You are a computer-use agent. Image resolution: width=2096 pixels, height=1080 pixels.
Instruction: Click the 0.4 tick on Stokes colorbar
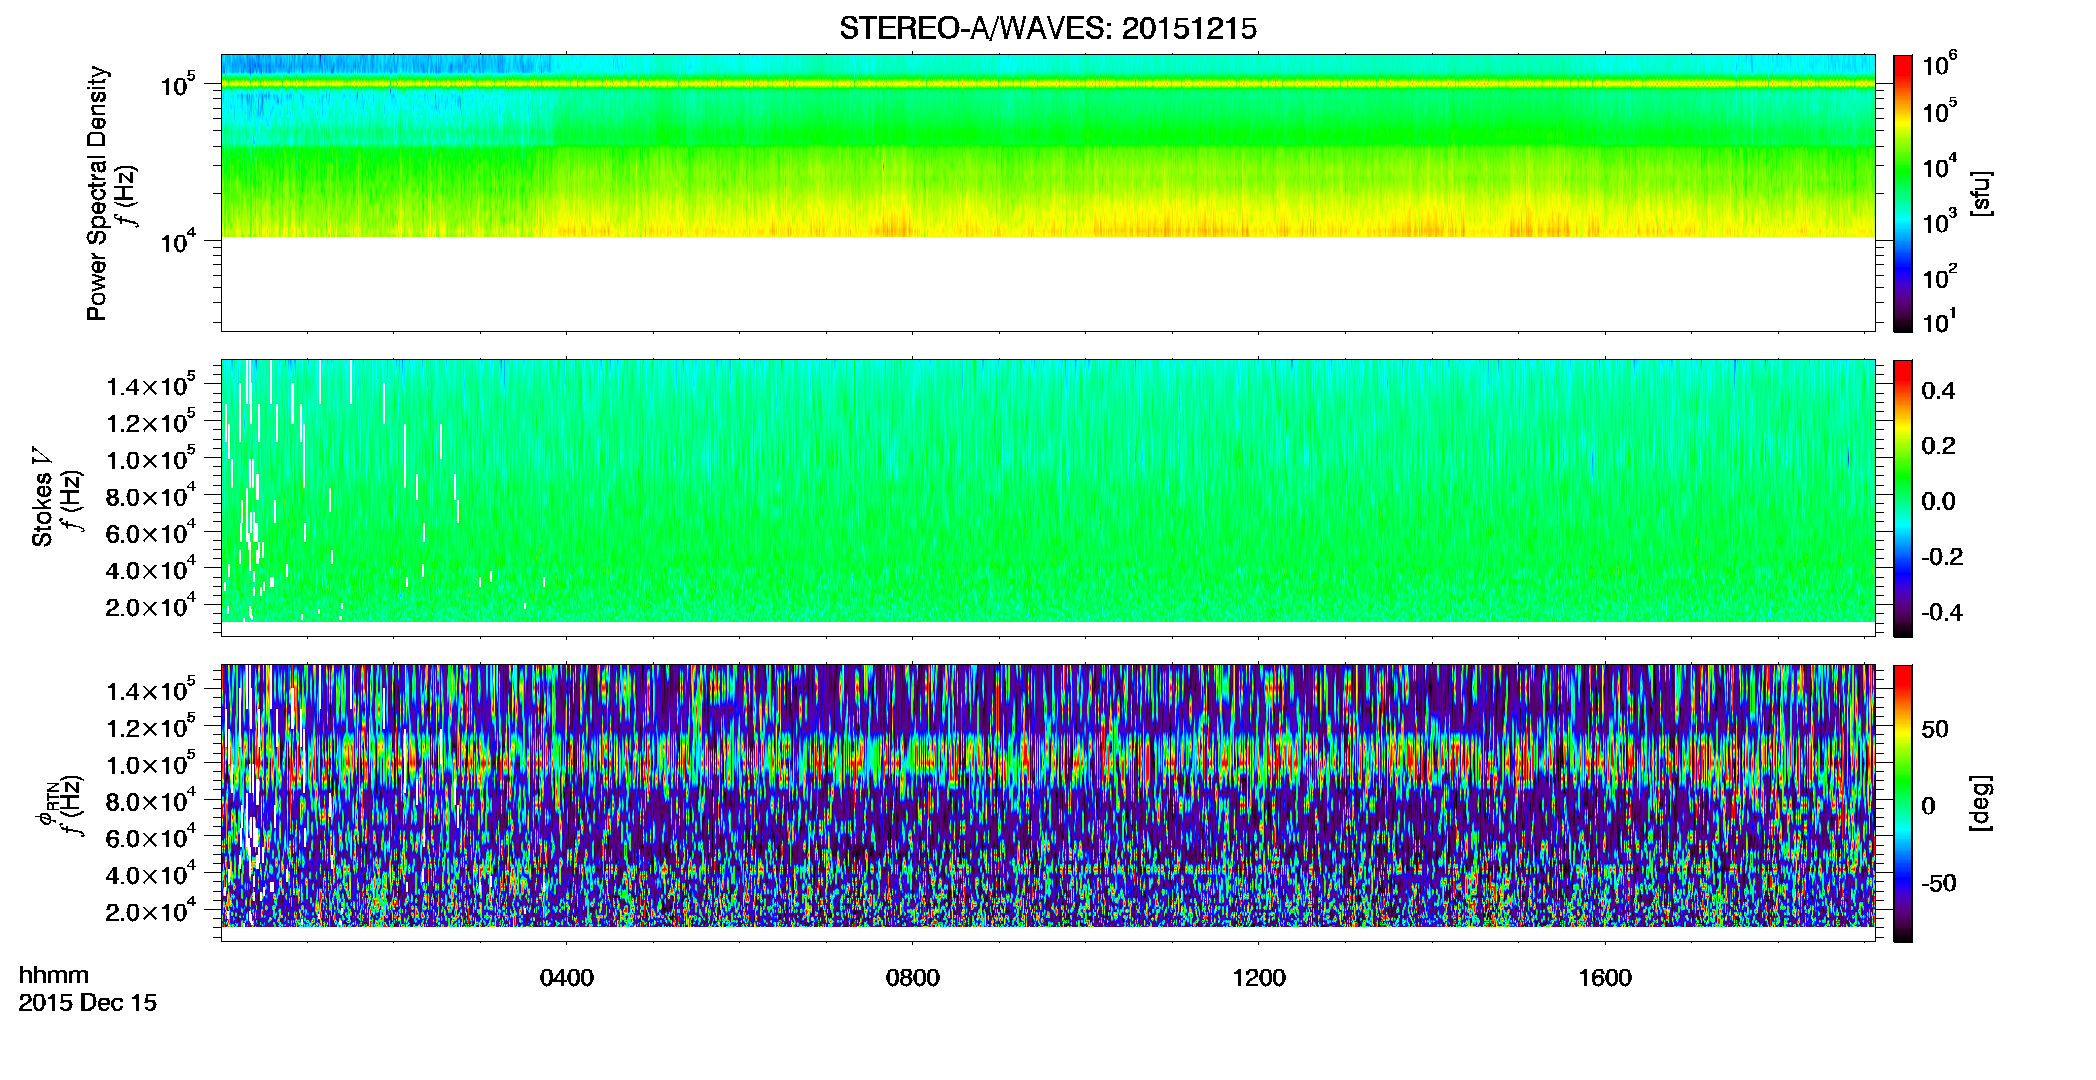coord(1938,391)
